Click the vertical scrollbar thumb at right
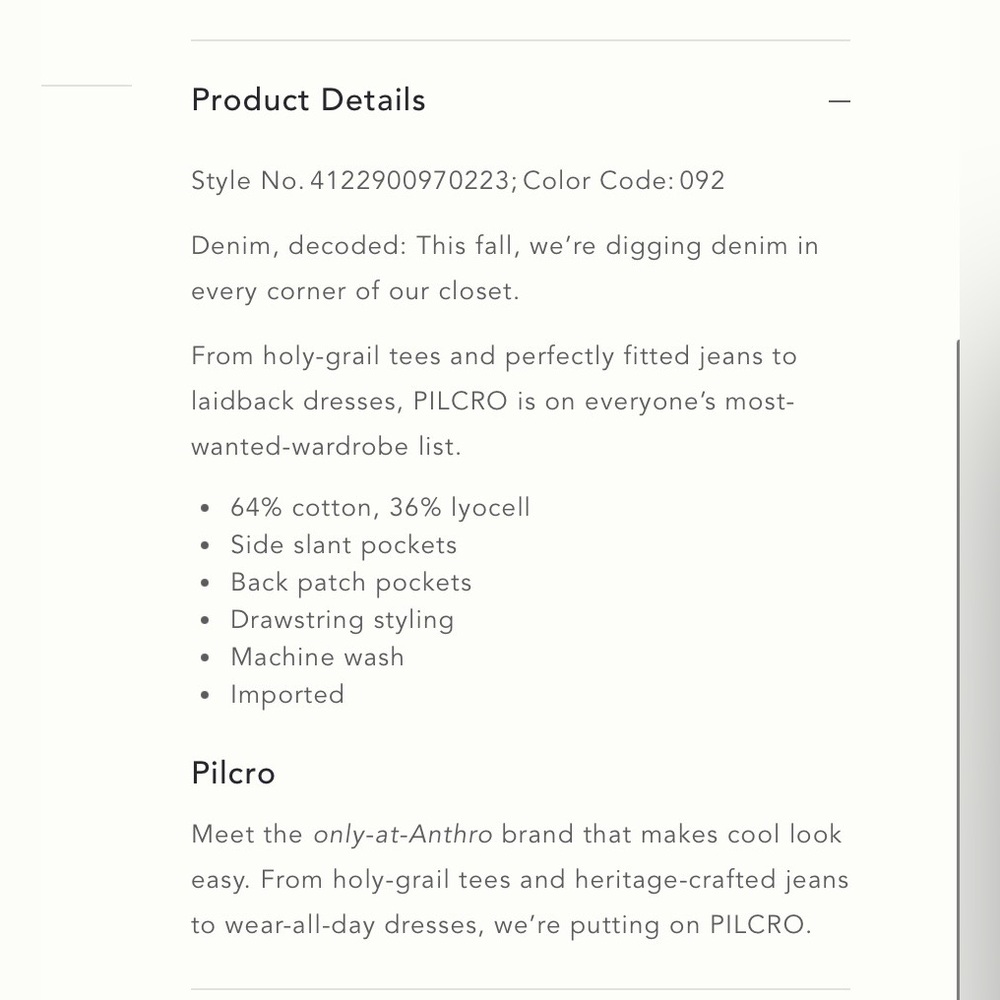 coord(959,670)
